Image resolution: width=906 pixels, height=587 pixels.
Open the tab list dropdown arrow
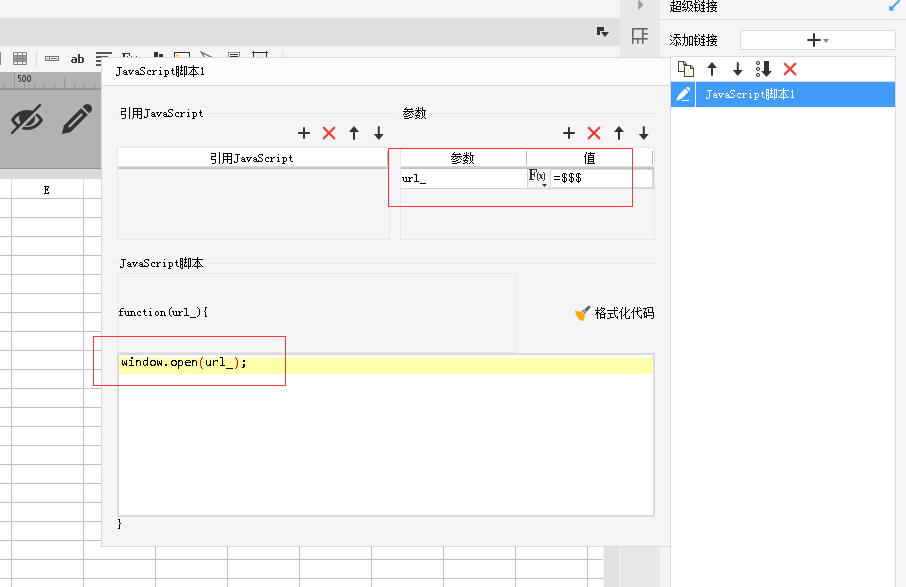tap(603, 32)
